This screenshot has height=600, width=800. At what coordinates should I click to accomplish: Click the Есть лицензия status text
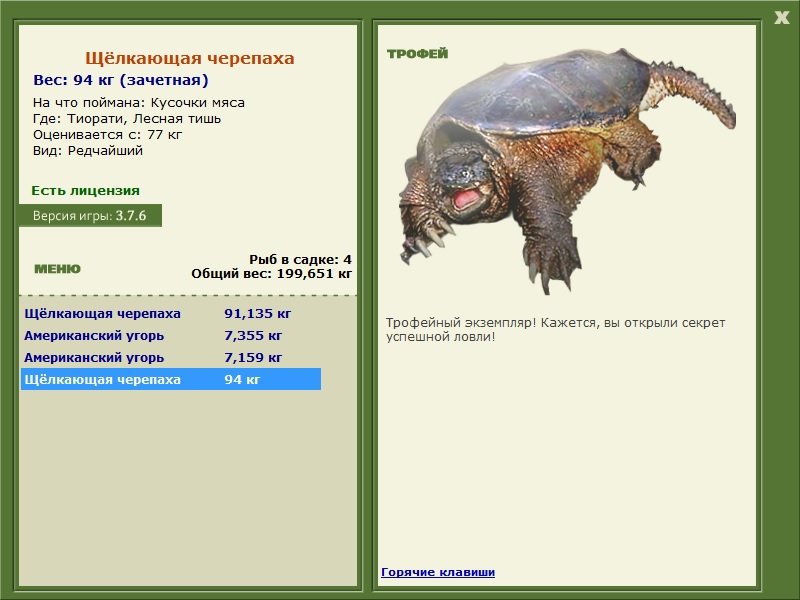coord(85,190)
